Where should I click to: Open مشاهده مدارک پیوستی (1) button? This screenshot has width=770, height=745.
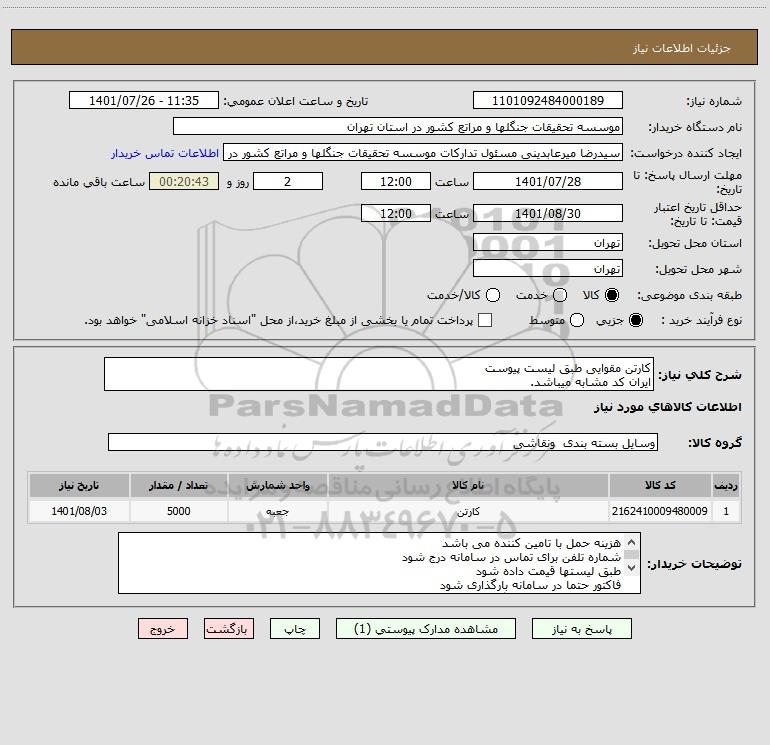[x=426, y=629]
